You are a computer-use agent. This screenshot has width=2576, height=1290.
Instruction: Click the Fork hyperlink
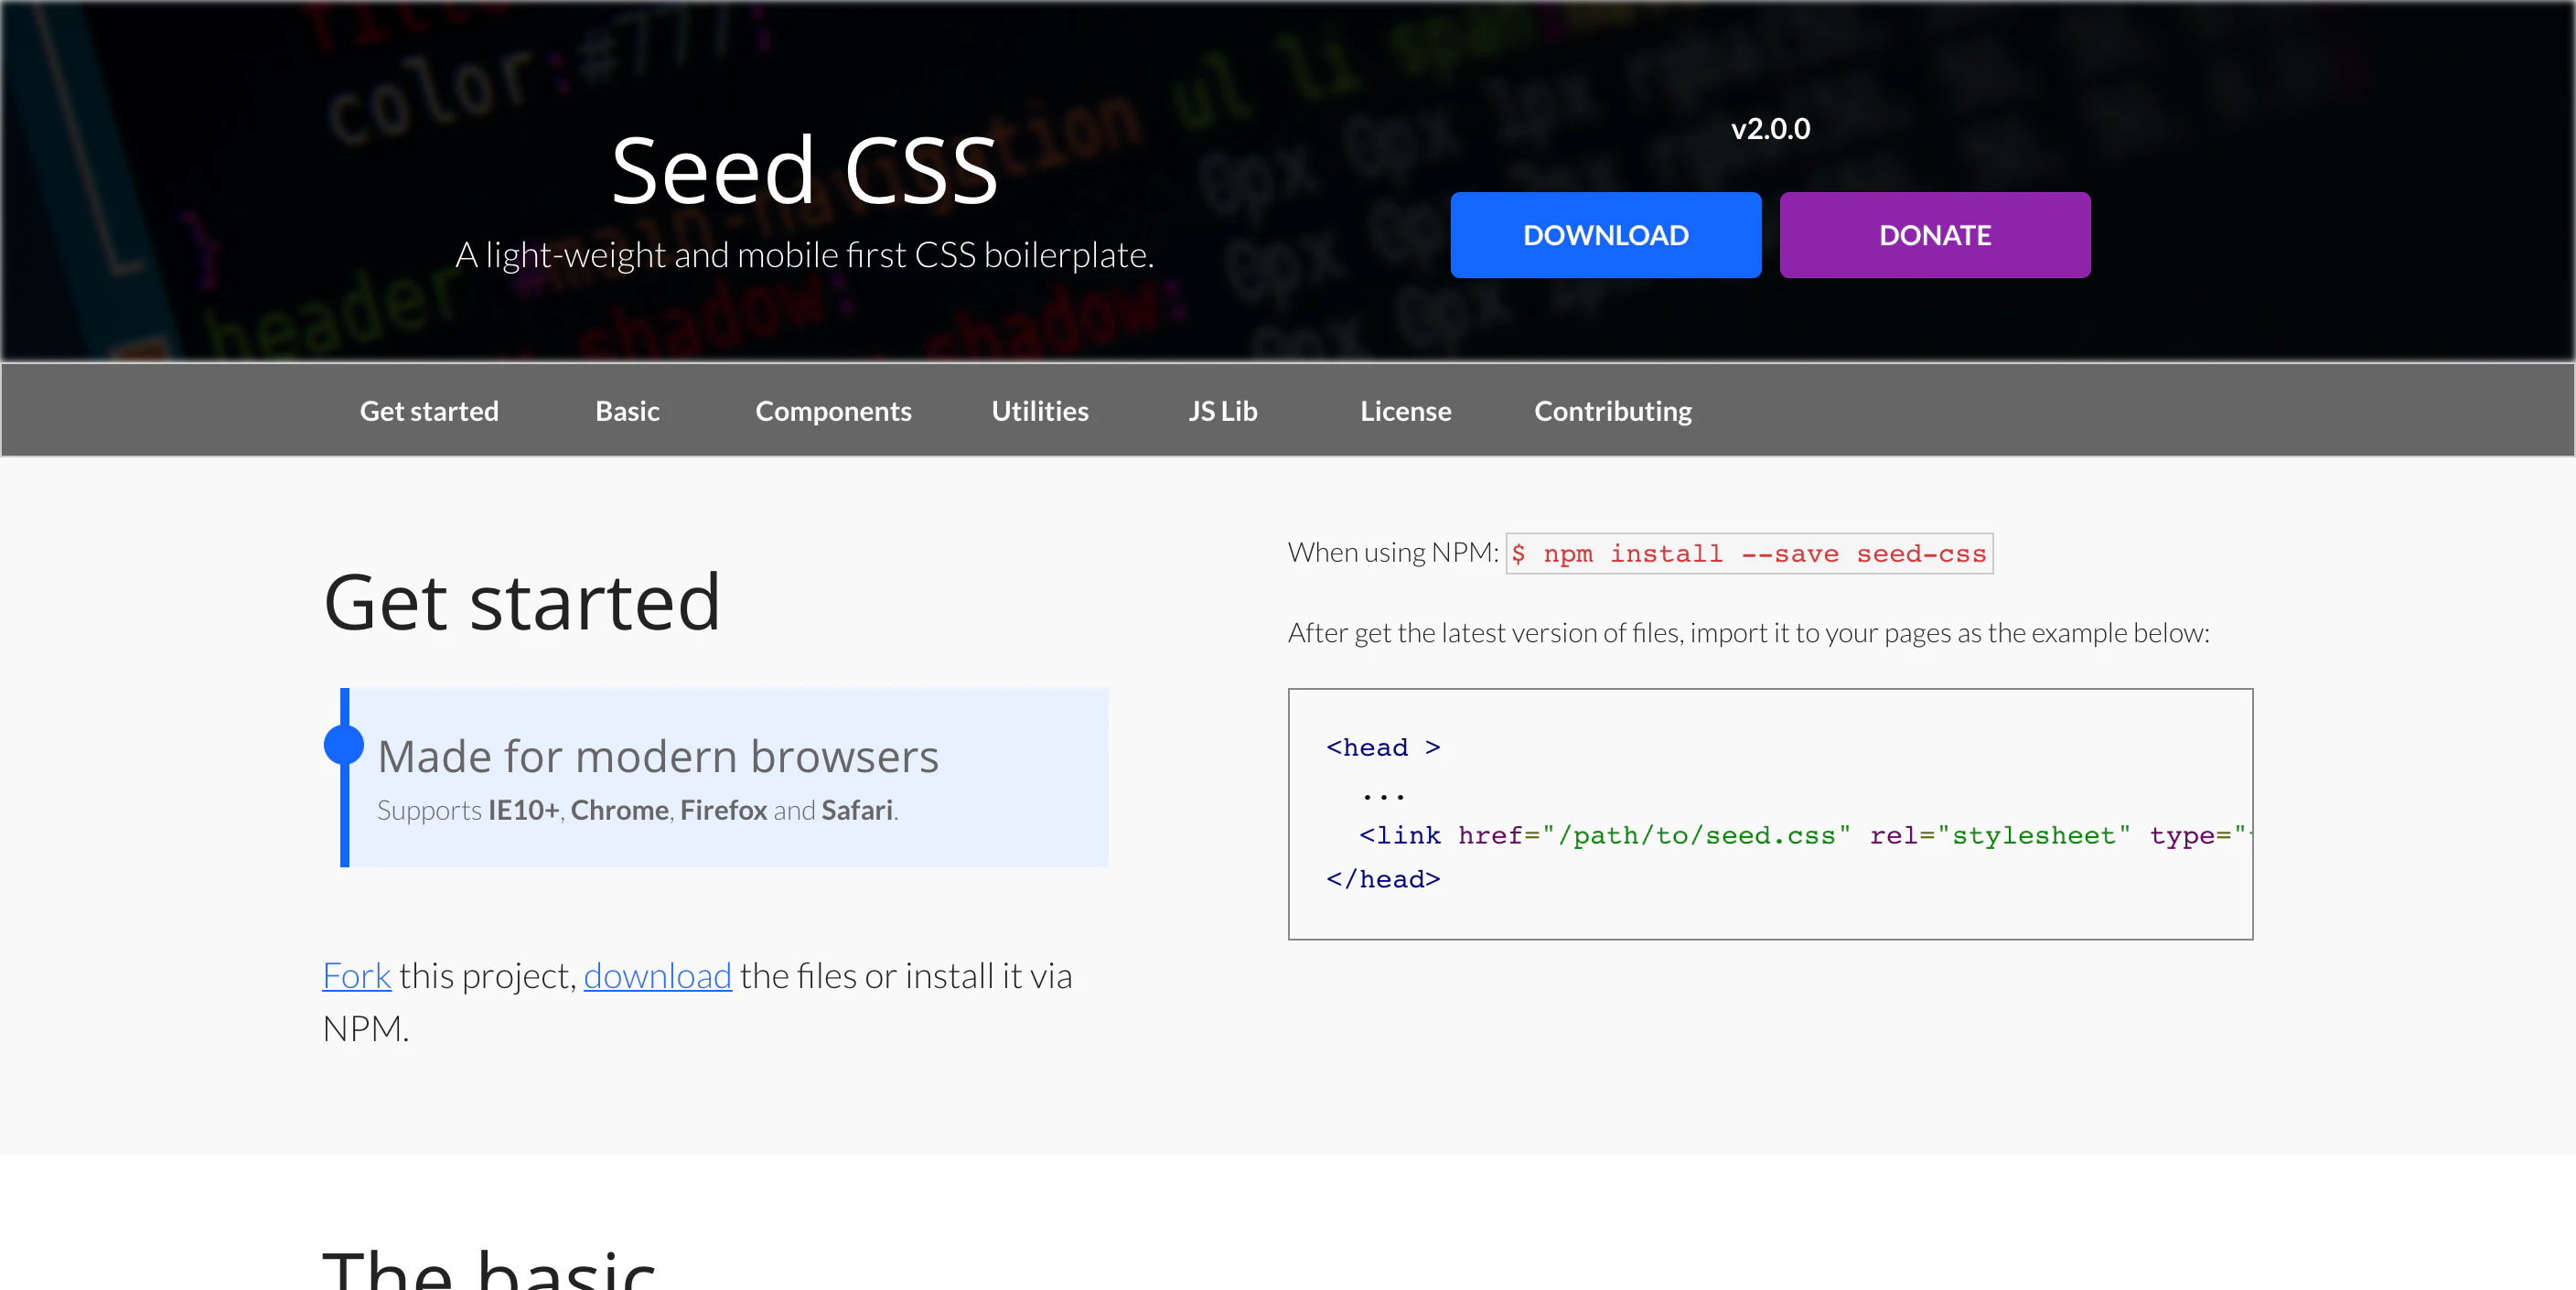[x=355, y=975]
